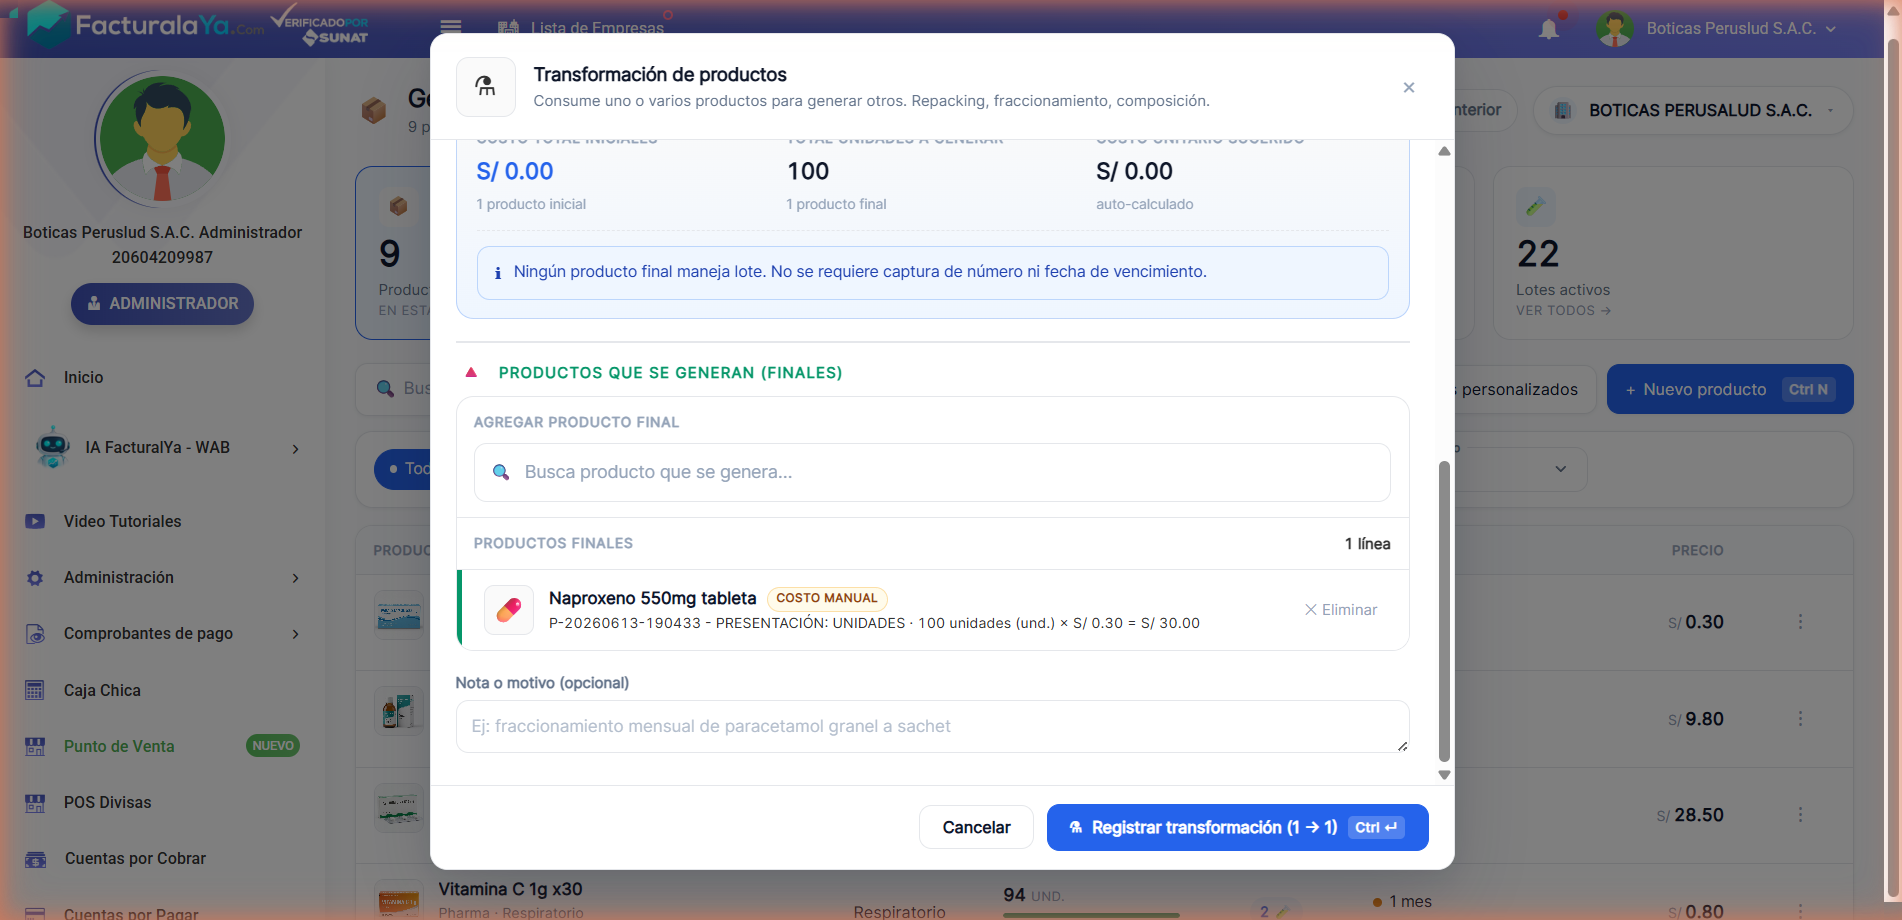This screenshot has height=920, width=1902.
Task: Click the POS Divisas store icon
Action: (x=35, y=802)
